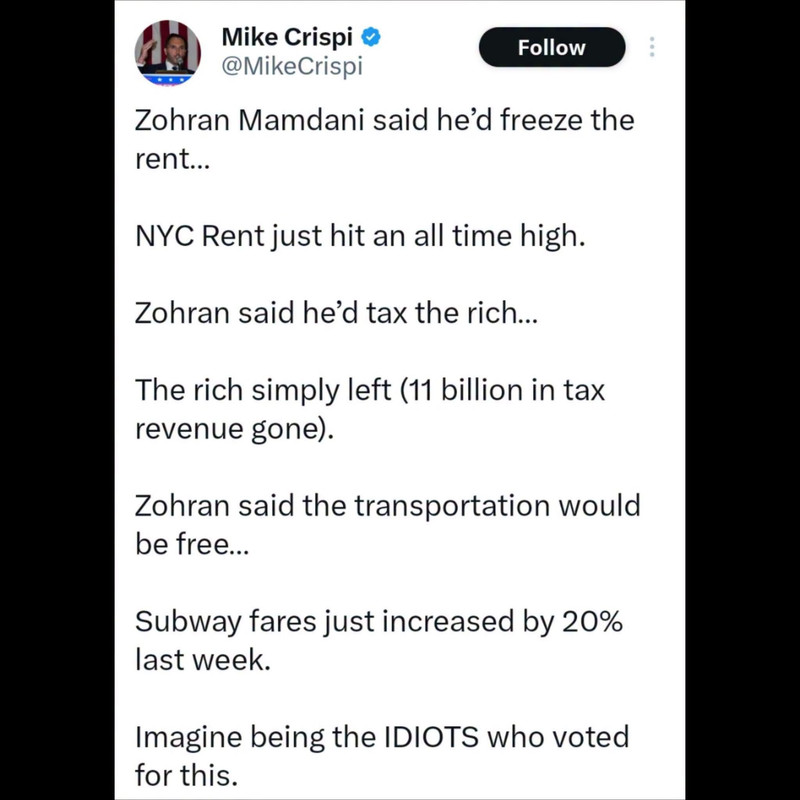Click the line about transportation being free

387,524
